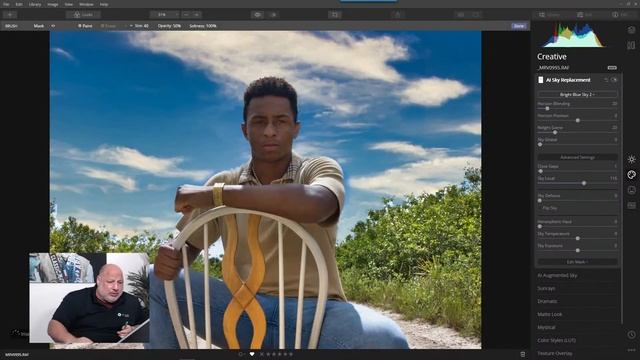Open the Image menu

click(x=53, y=4)
